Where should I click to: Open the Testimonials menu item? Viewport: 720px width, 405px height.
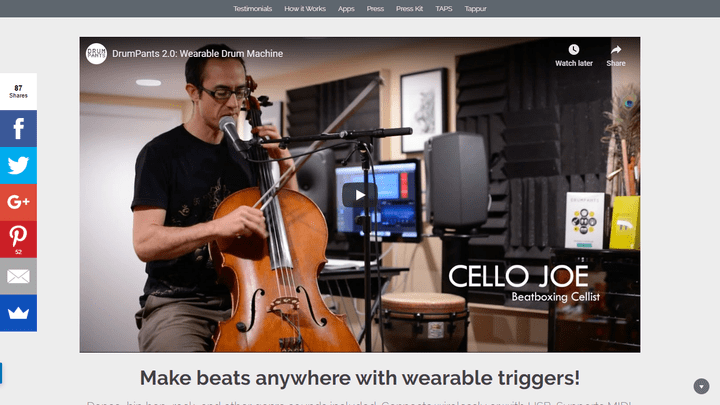[253, 9]
